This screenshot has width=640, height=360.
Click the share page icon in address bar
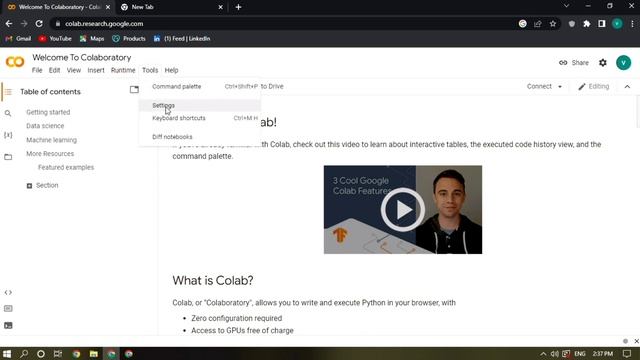538,24
